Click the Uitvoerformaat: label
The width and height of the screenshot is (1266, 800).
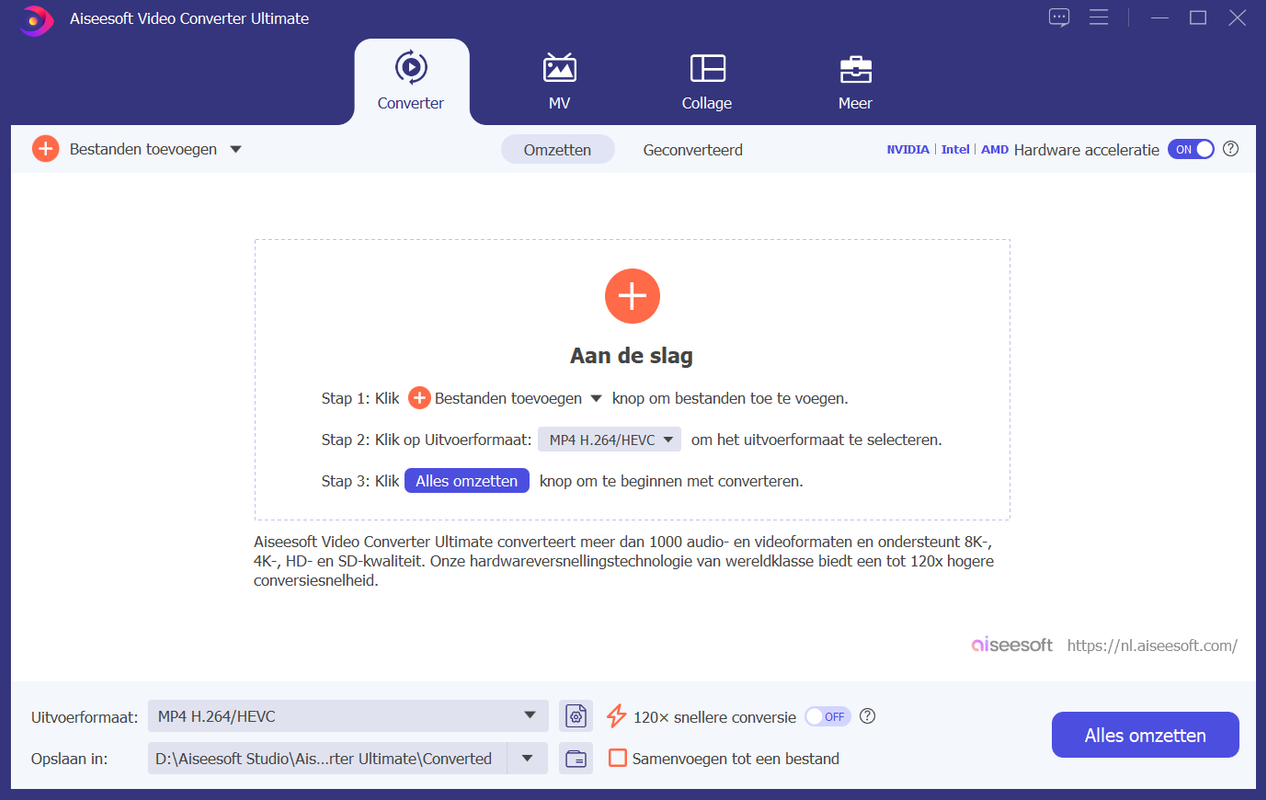coord(83,716)
